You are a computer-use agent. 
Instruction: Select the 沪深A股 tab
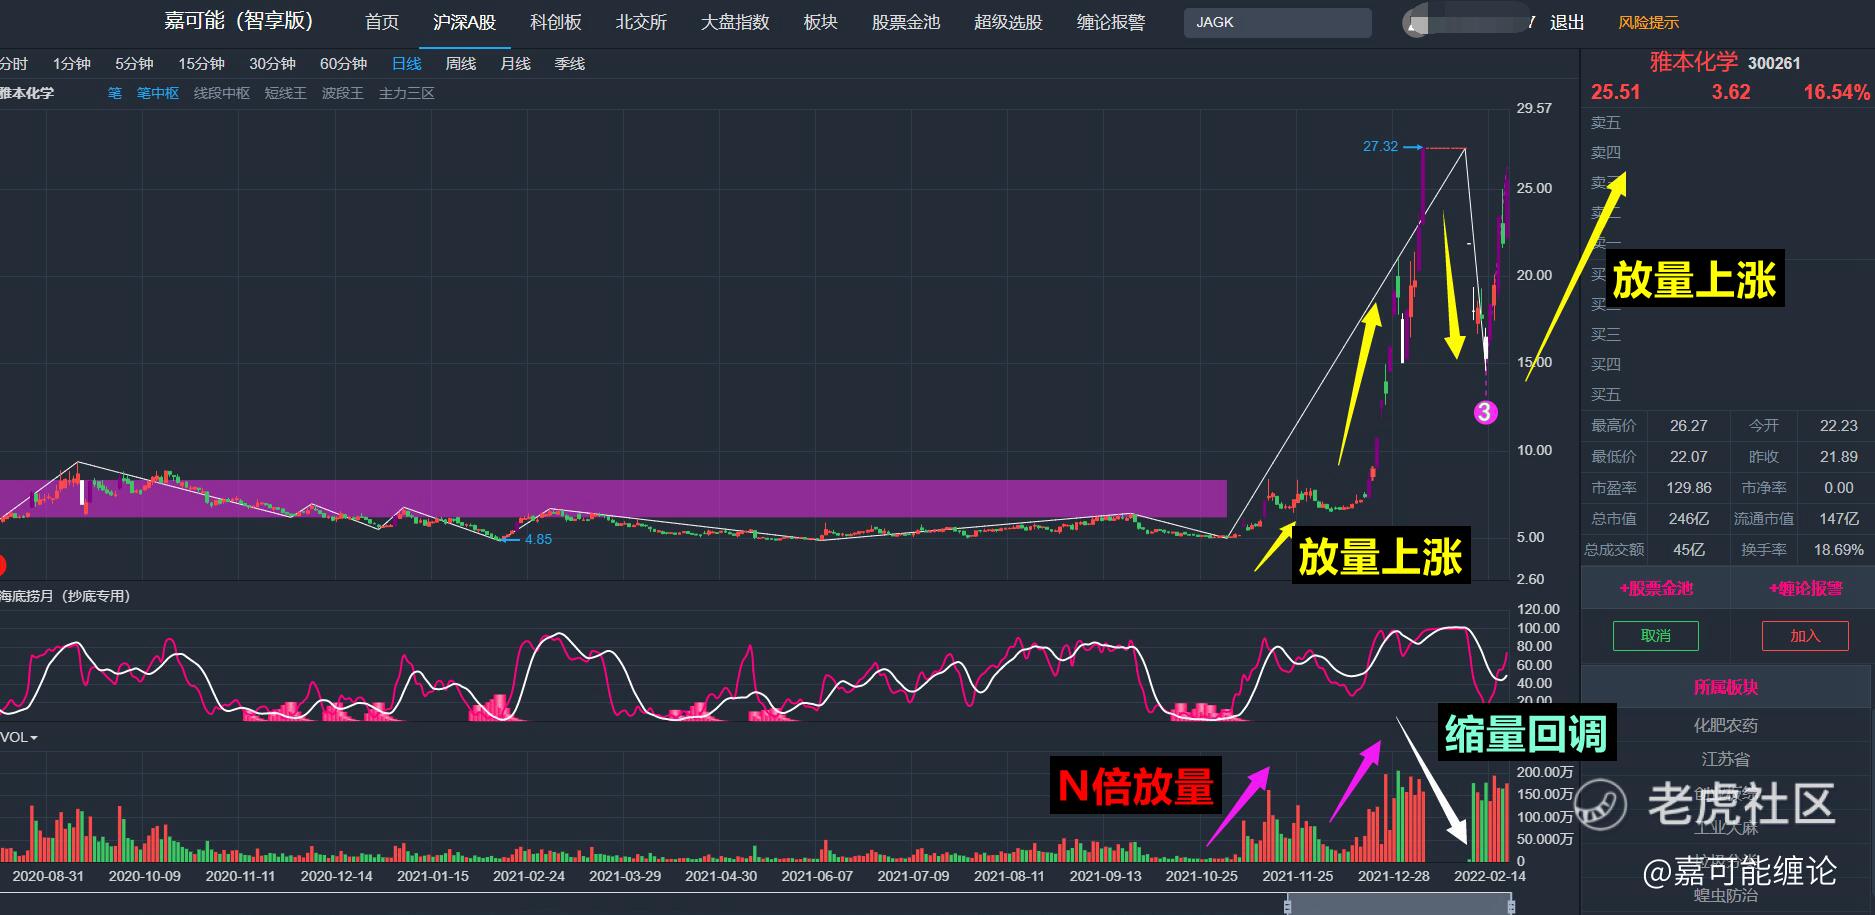465,22
